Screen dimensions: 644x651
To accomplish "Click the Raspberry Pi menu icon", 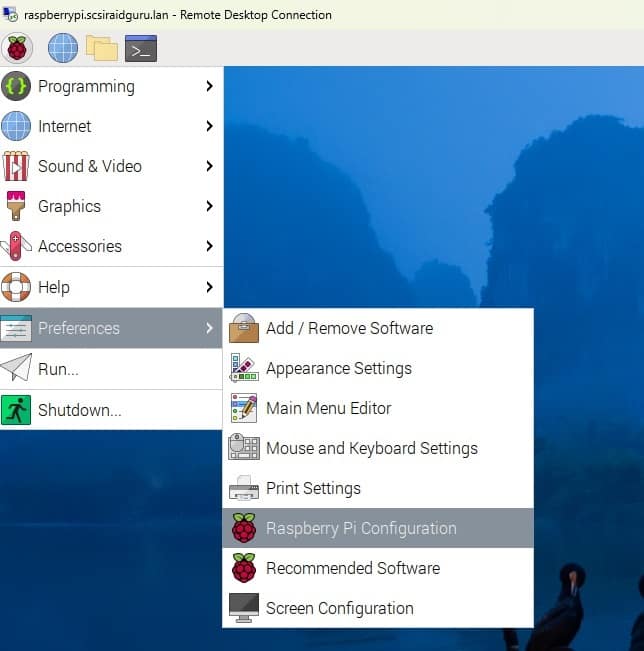I will [17, 47].
